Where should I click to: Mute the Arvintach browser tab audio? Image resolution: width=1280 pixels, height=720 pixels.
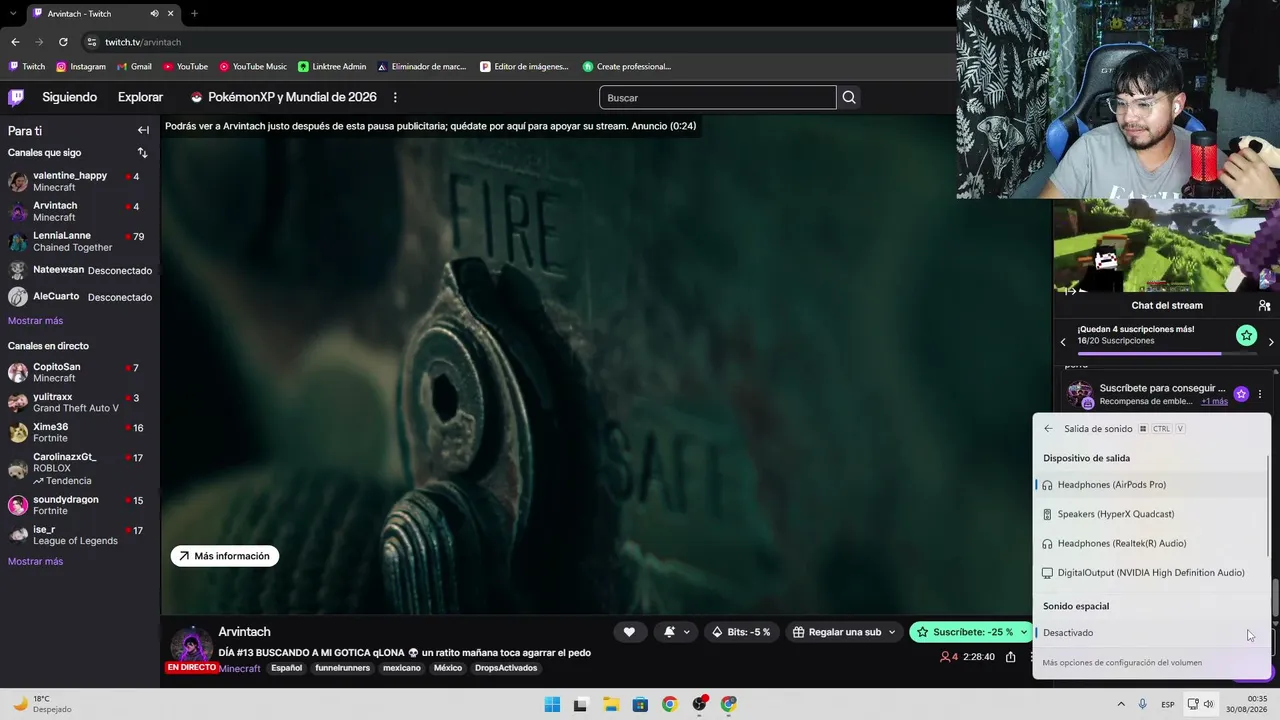(154, 14)
